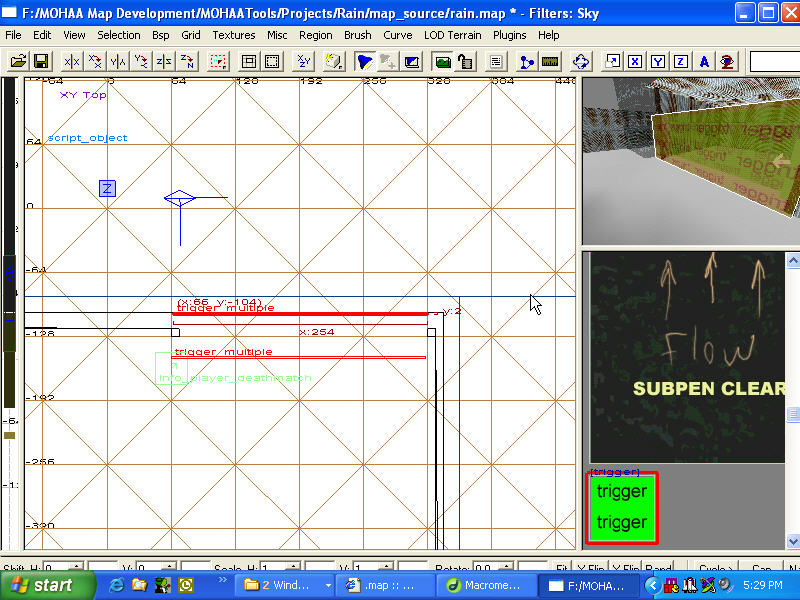Switch to Macromedia window in taskbar
Image resolution: width=800 pixels, height=600 pixels.
point(484,585)
